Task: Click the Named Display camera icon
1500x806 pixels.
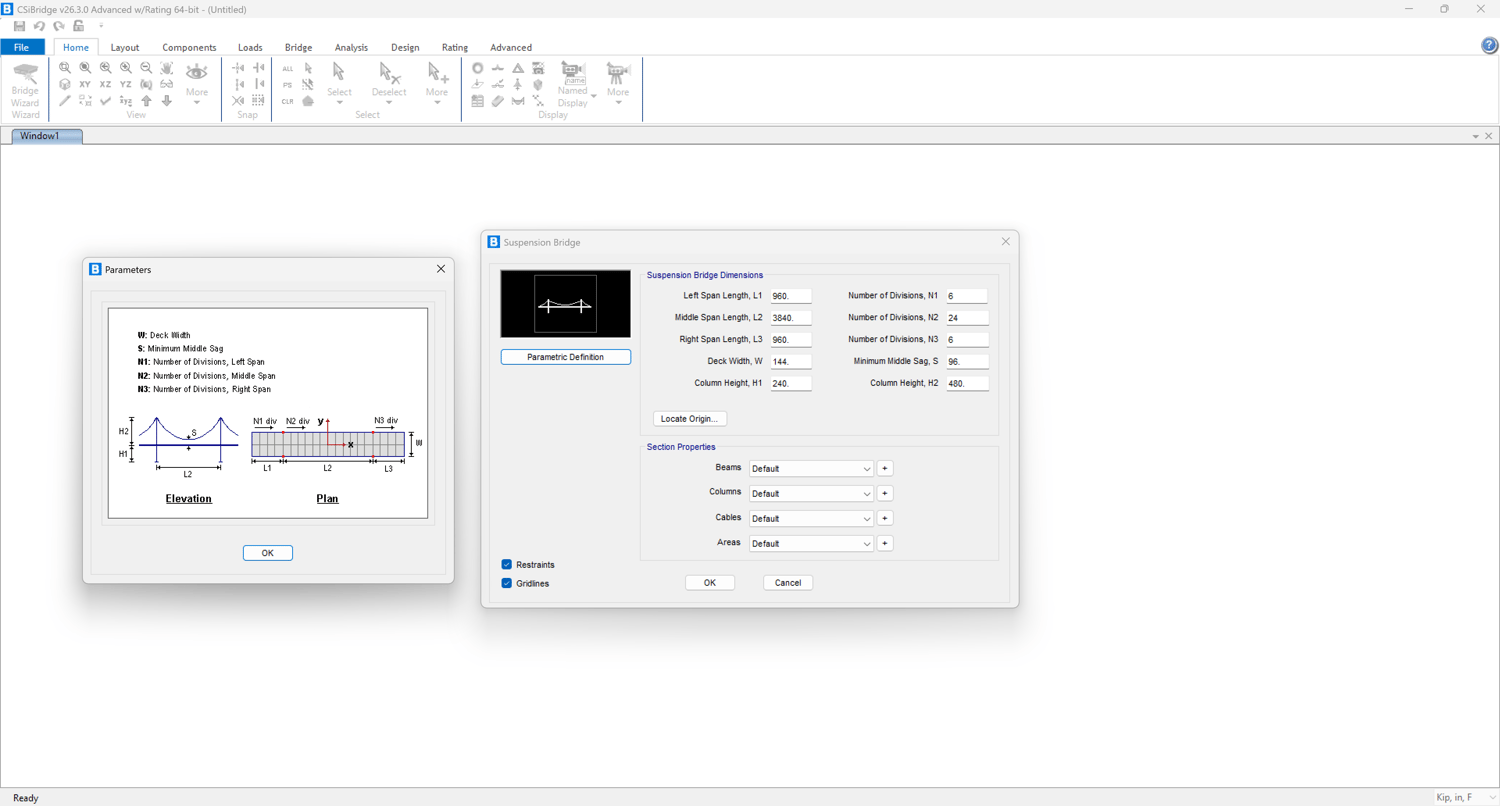Action: pos(573,73)
